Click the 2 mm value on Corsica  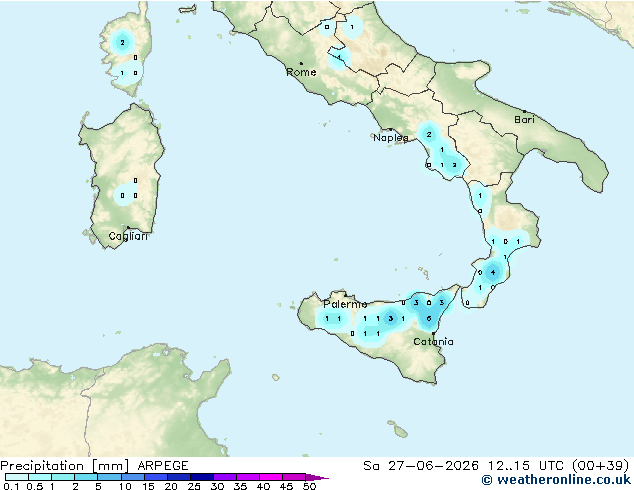click(122, 42)
